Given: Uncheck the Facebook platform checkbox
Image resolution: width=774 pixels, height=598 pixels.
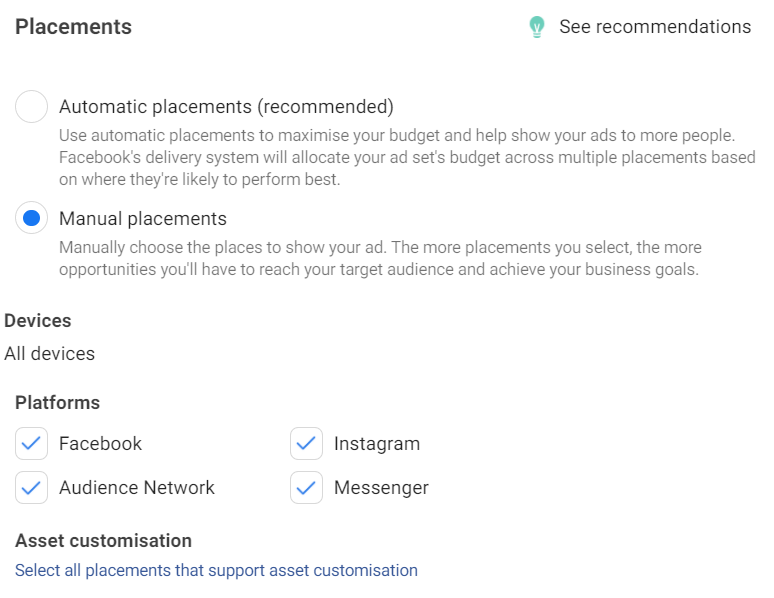Looking at the screenshot, I should pyautogui.click(x=32, y=443).
